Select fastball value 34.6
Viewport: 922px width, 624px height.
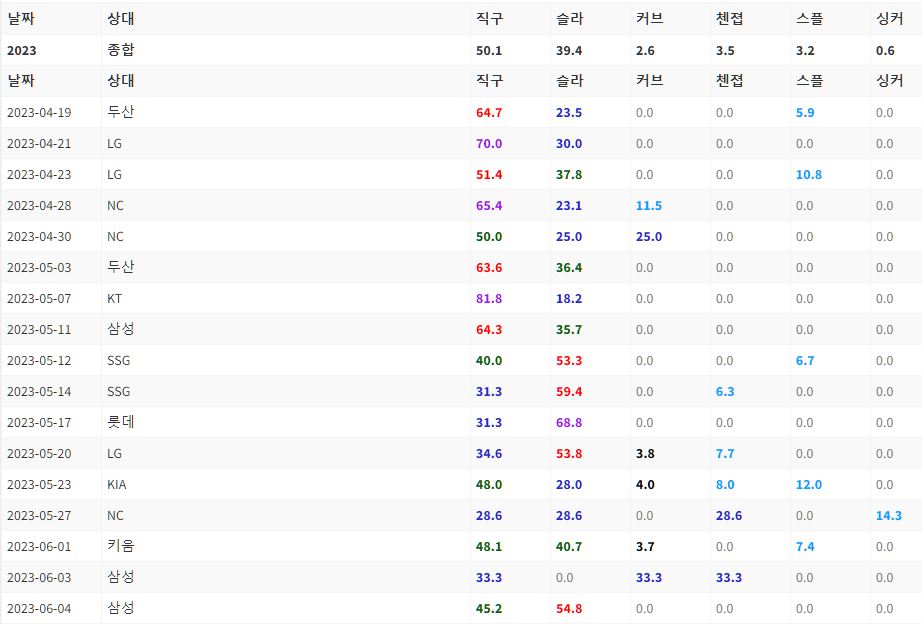(489, 454)
